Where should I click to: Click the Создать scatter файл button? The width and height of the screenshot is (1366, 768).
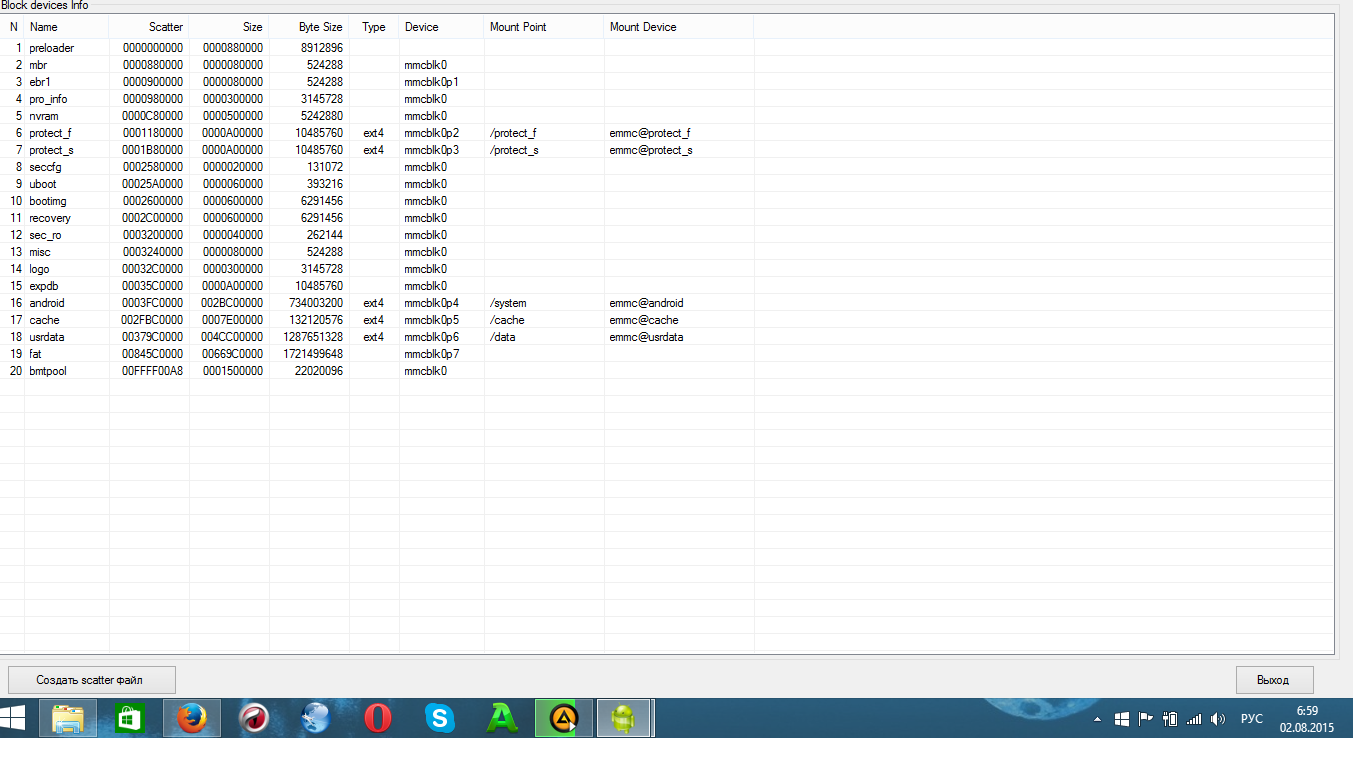point(91,680)
